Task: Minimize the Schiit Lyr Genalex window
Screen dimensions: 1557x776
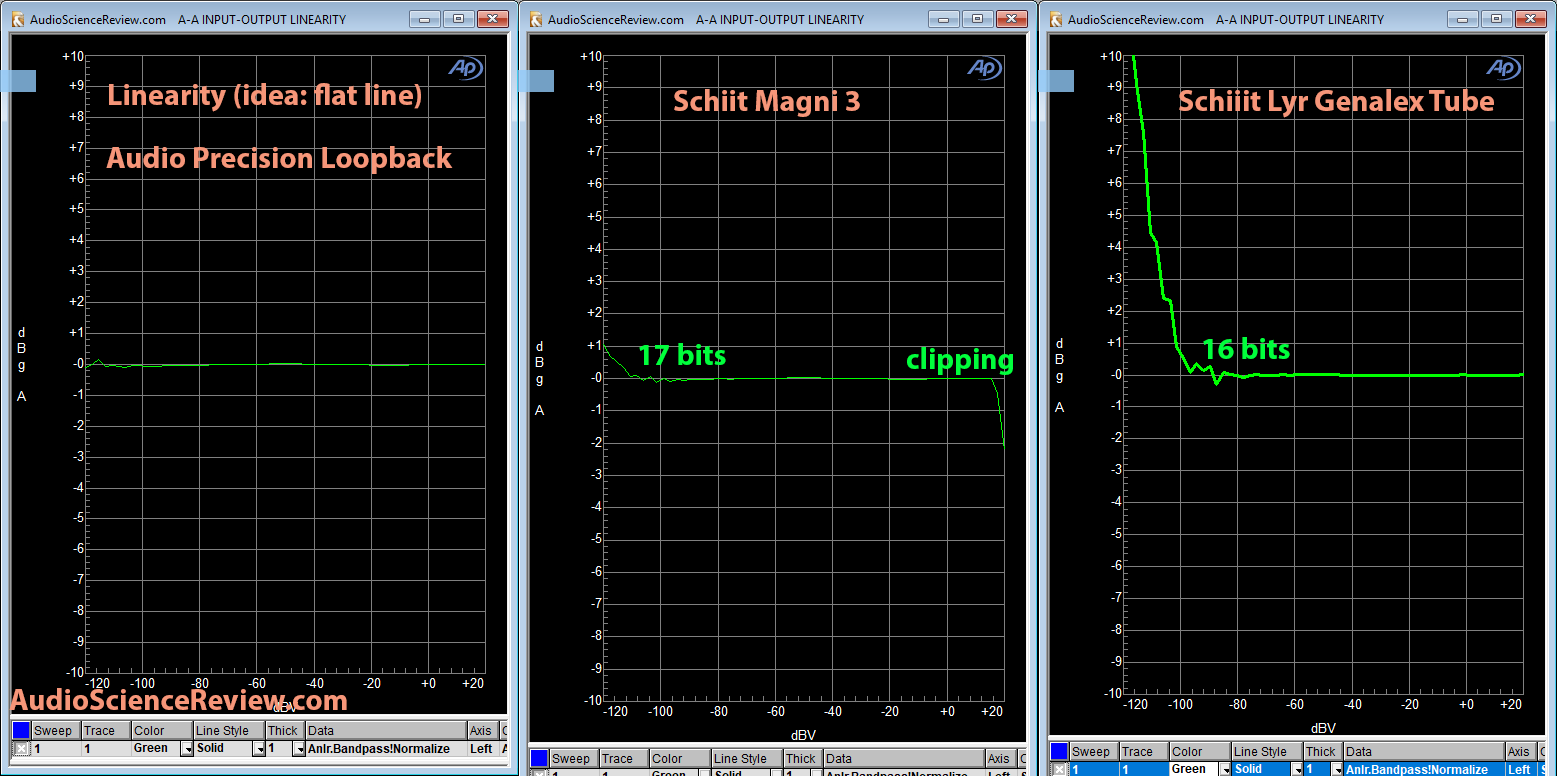Action: point(1464,19)
